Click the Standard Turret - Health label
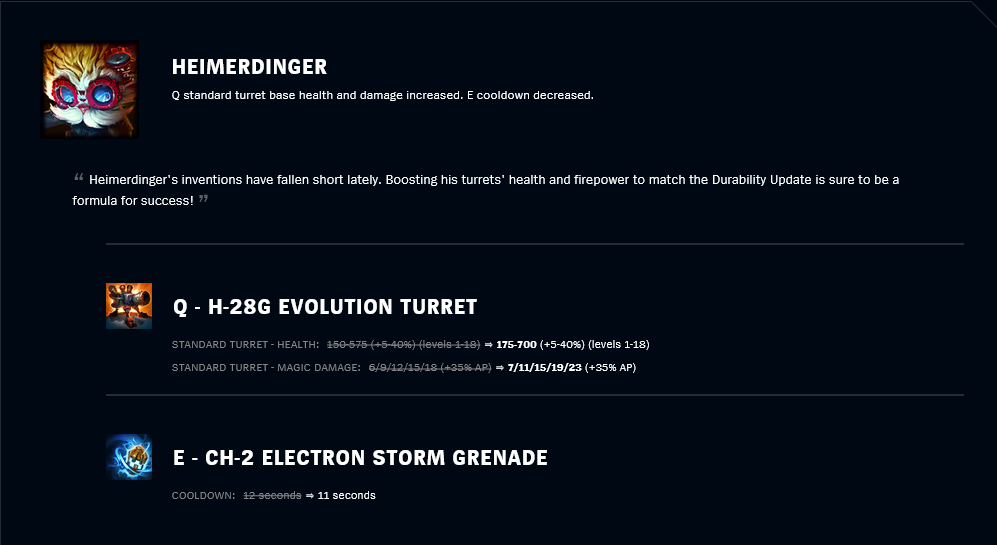 245,345
